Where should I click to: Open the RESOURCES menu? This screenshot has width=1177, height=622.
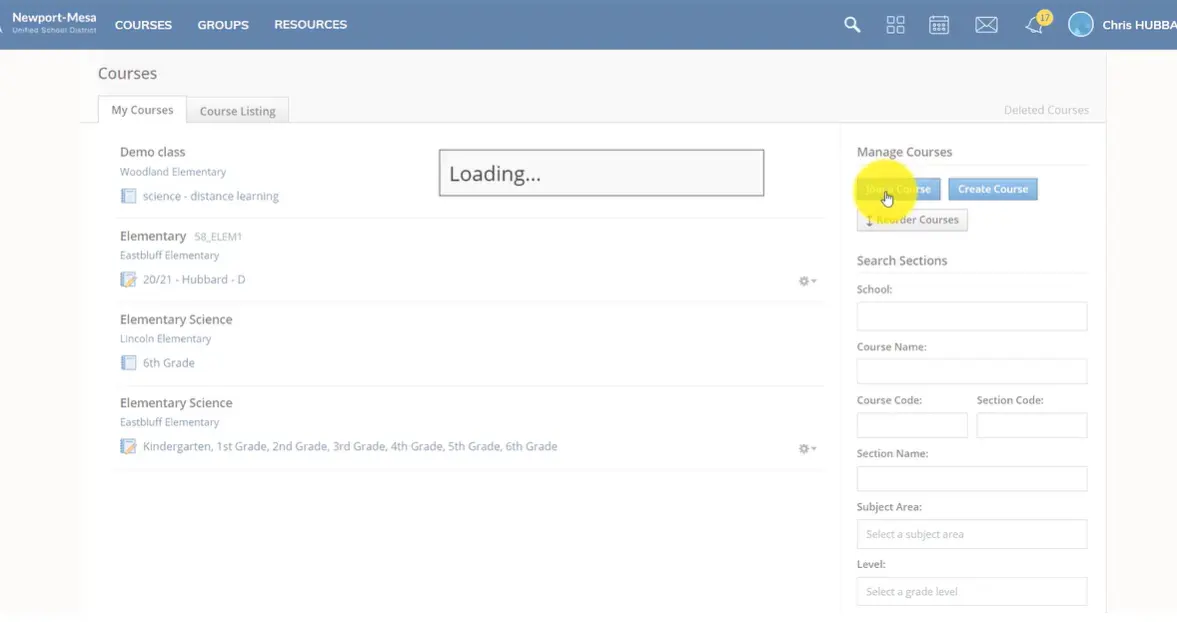(x=310, y=25)
